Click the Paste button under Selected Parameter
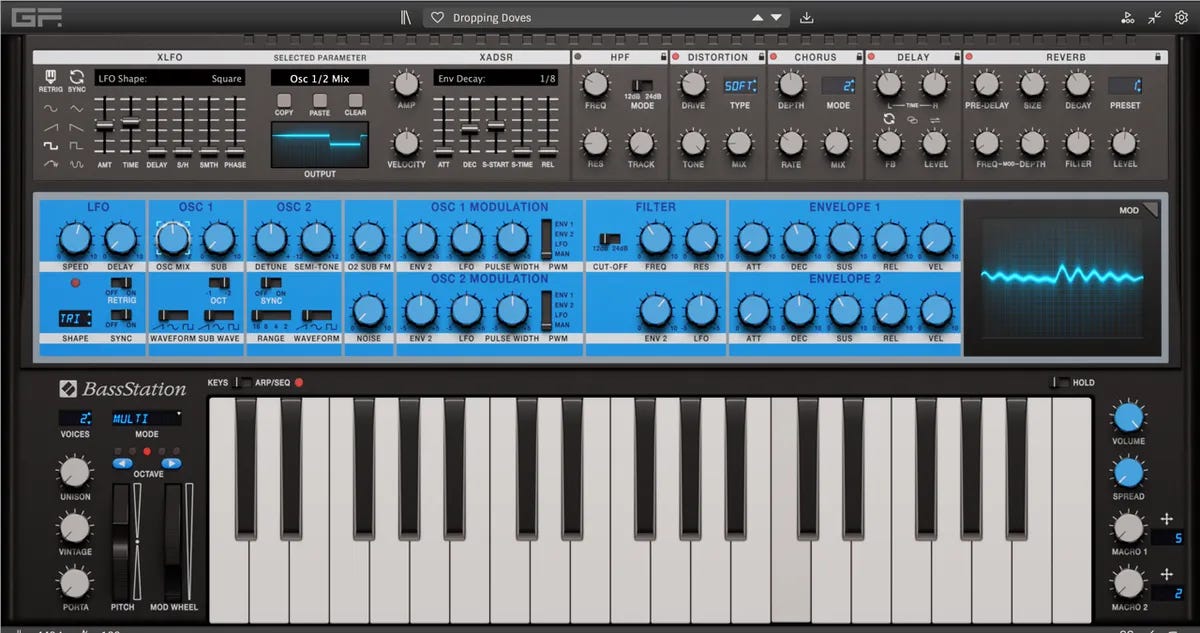Image resolution: width=1200 pixels, height=633 pixels. pyautogui.click(x=320, y=100)
